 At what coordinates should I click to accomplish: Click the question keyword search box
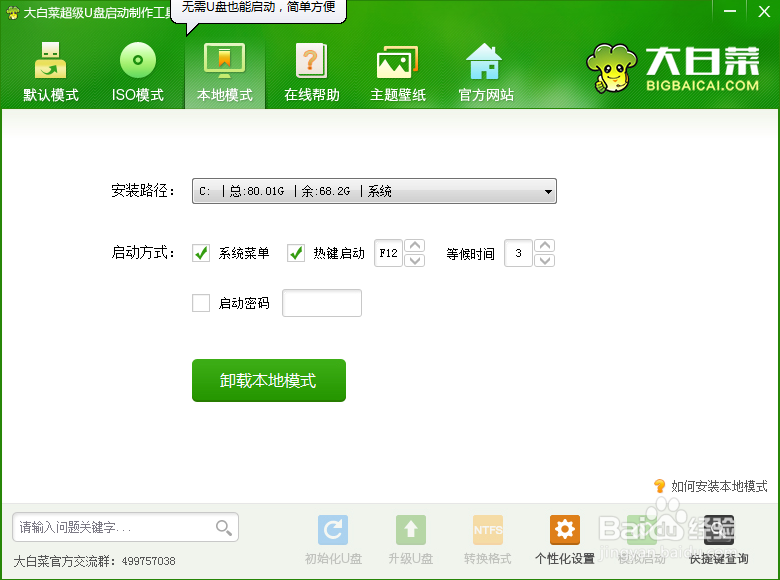click(x=125, y=527)
